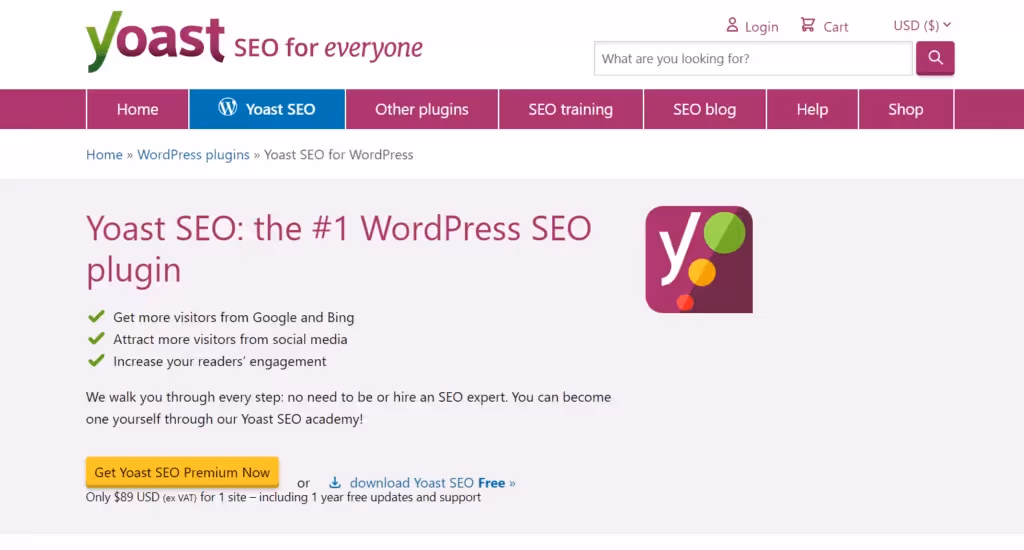This screenshot has width=1024, height=550.
Task: Click green checkmark beside Google and Bing
Action: click(x=96, y=317)
